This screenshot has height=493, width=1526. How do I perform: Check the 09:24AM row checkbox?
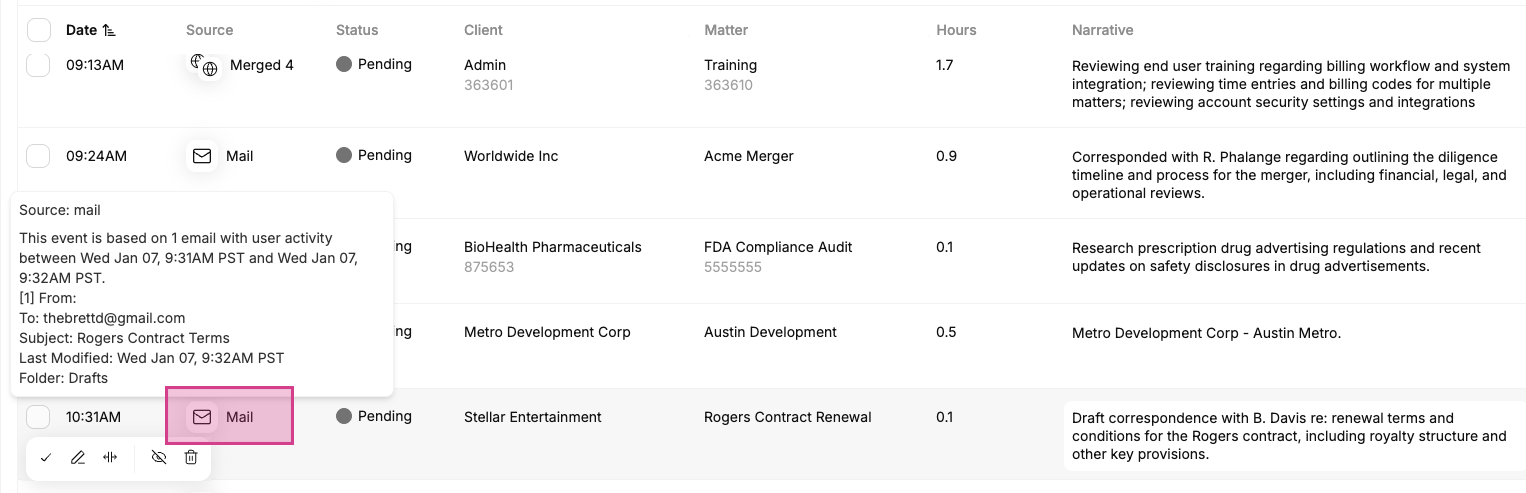point(38,156)
